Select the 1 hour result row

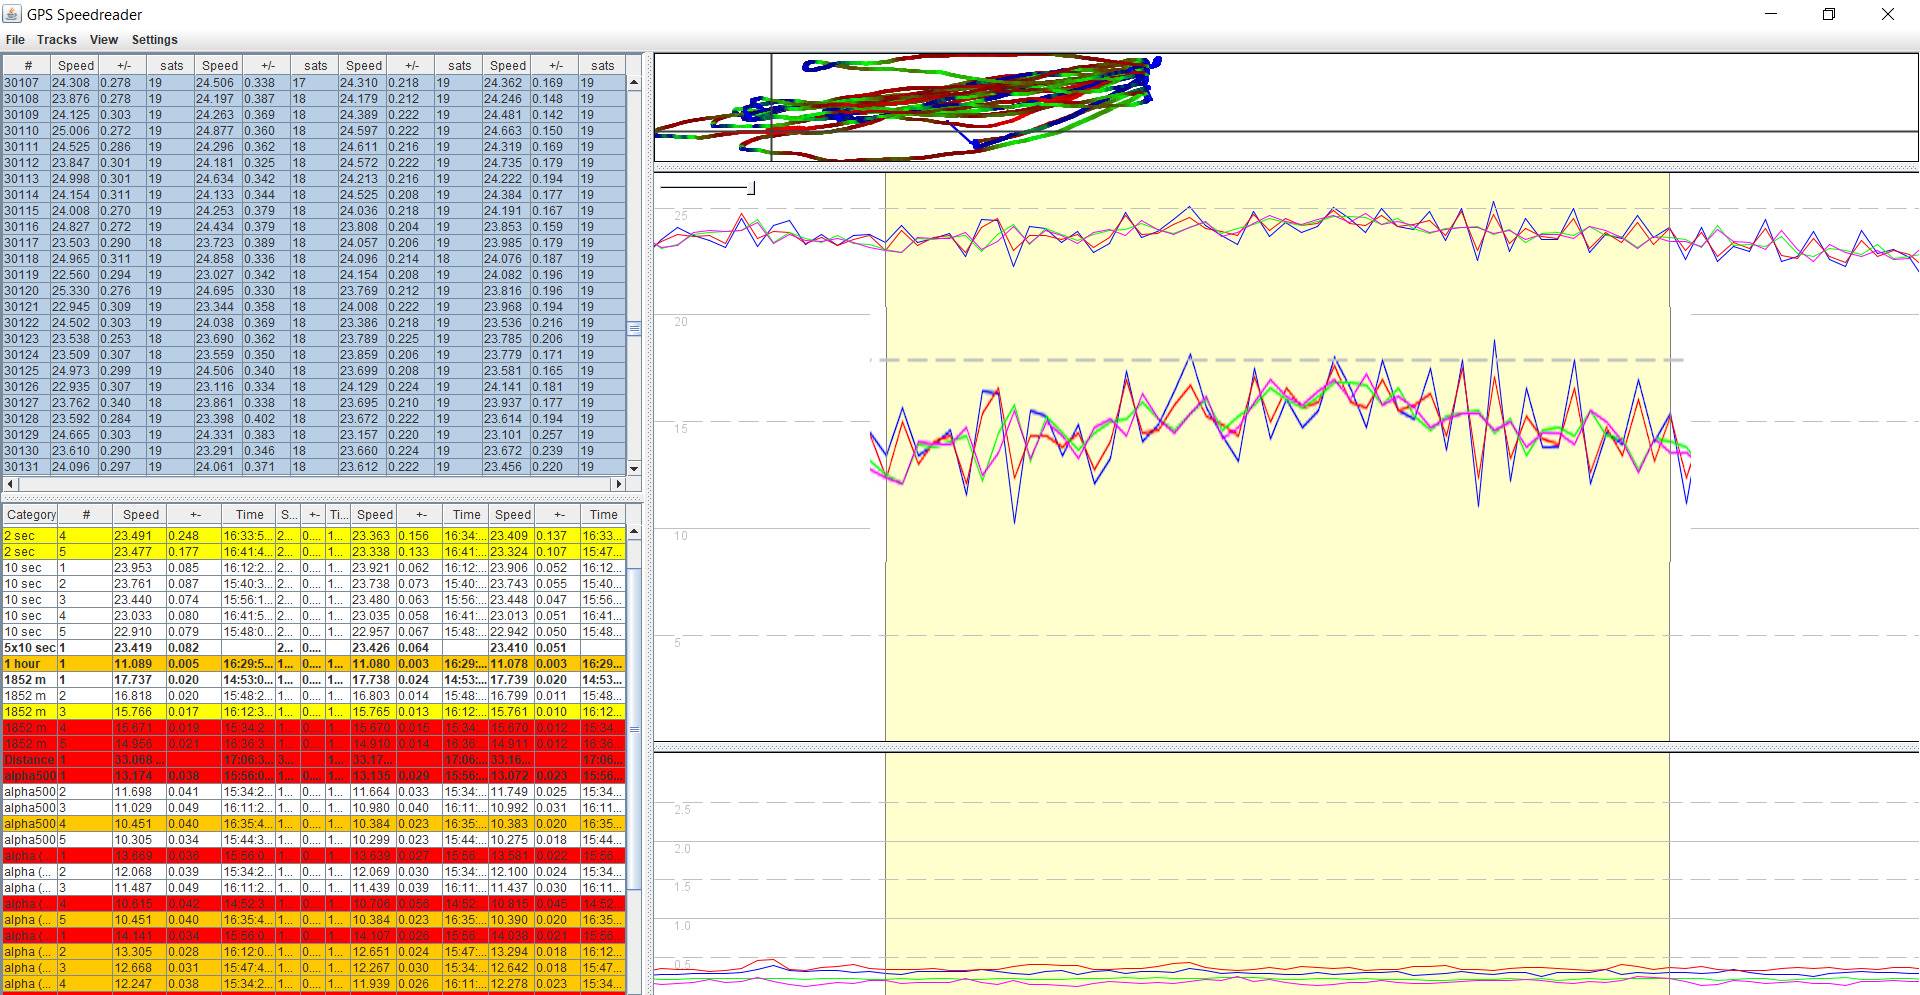[30, 664]
